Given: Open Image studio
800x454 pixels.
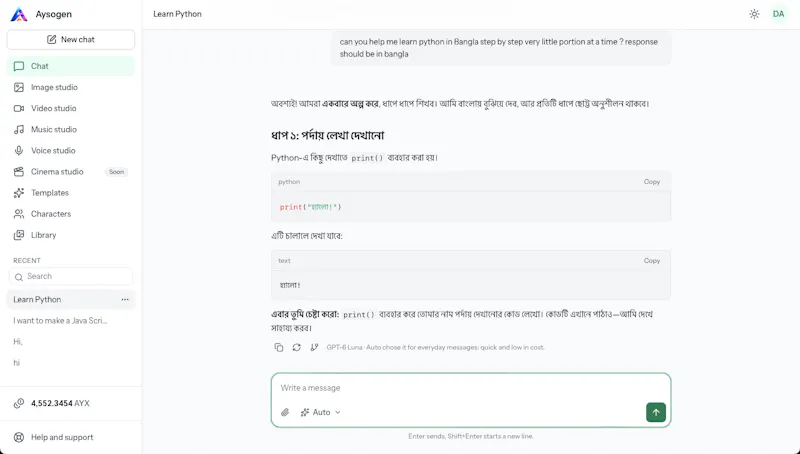Looking at the screenshot, I should (x=71, y=87).
